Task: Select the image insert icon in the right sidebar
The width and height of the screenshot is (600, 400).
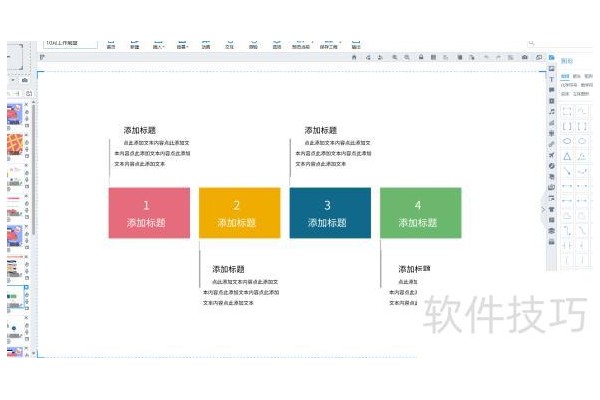Action: [x=551, y=69]
